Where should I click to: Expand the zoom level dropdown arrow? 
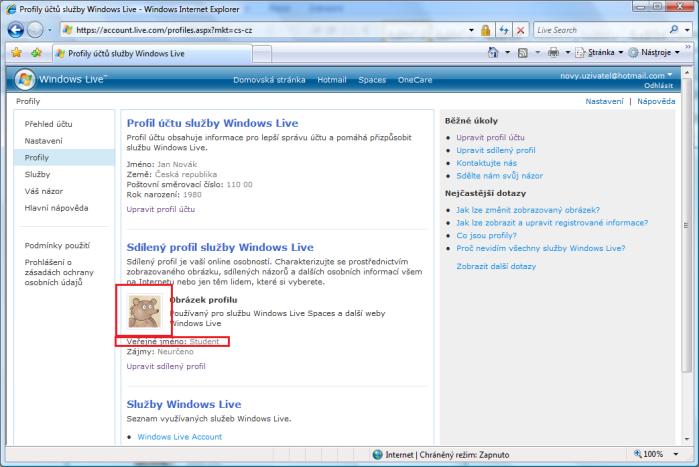pos(676,454)
